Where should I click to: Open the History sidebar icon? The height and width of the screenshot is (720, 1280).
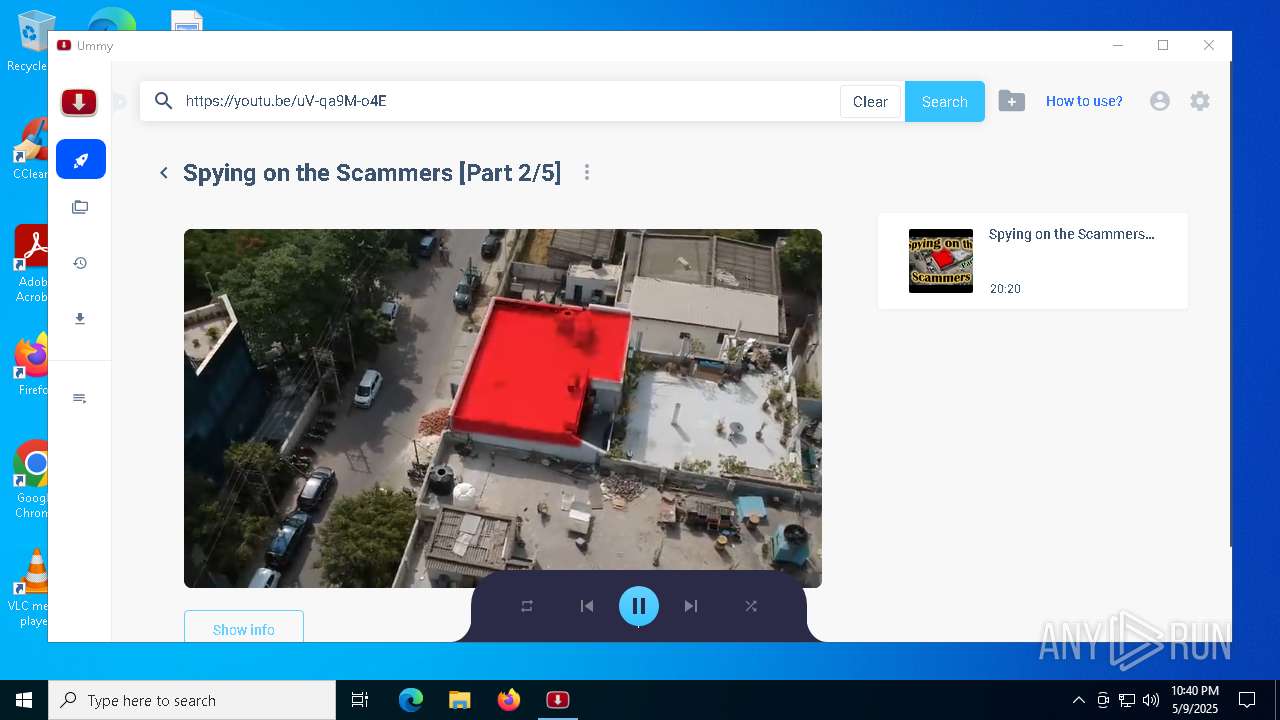click(80, 263)
